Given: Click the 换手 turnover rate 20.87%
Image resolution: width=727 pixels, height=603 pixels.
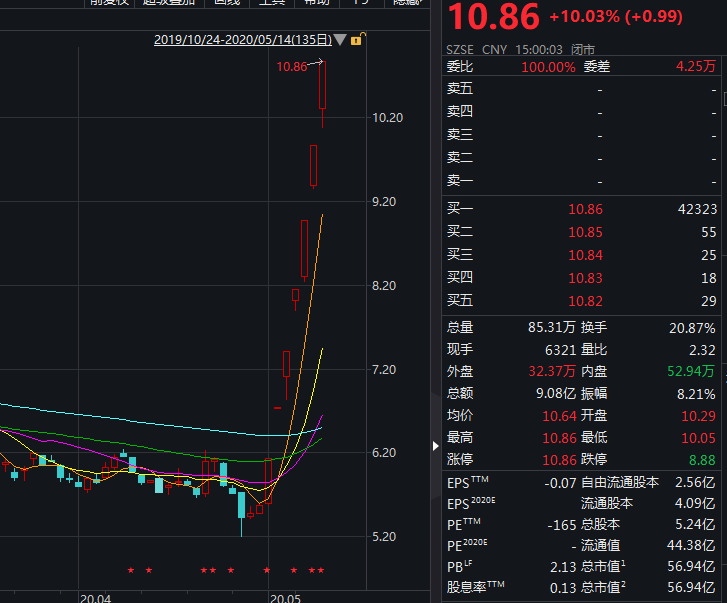Looking at the screenshot, I should [692, 327].
